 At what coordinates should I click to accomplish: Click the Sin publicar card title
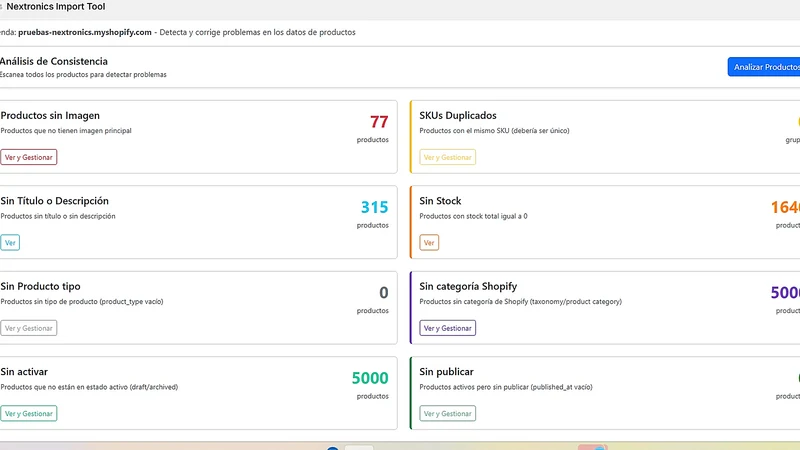pos(446,372)
